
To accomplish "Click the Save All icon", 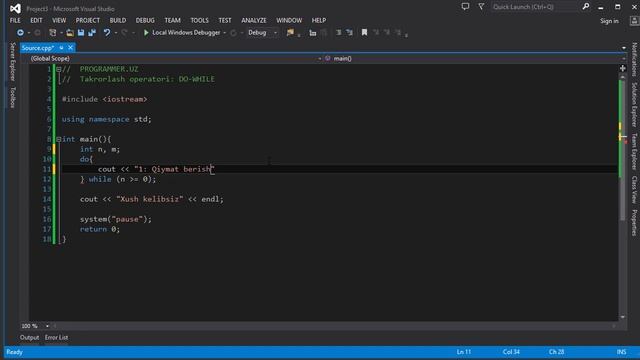I will pyautogui.click(x=92, y=33).
